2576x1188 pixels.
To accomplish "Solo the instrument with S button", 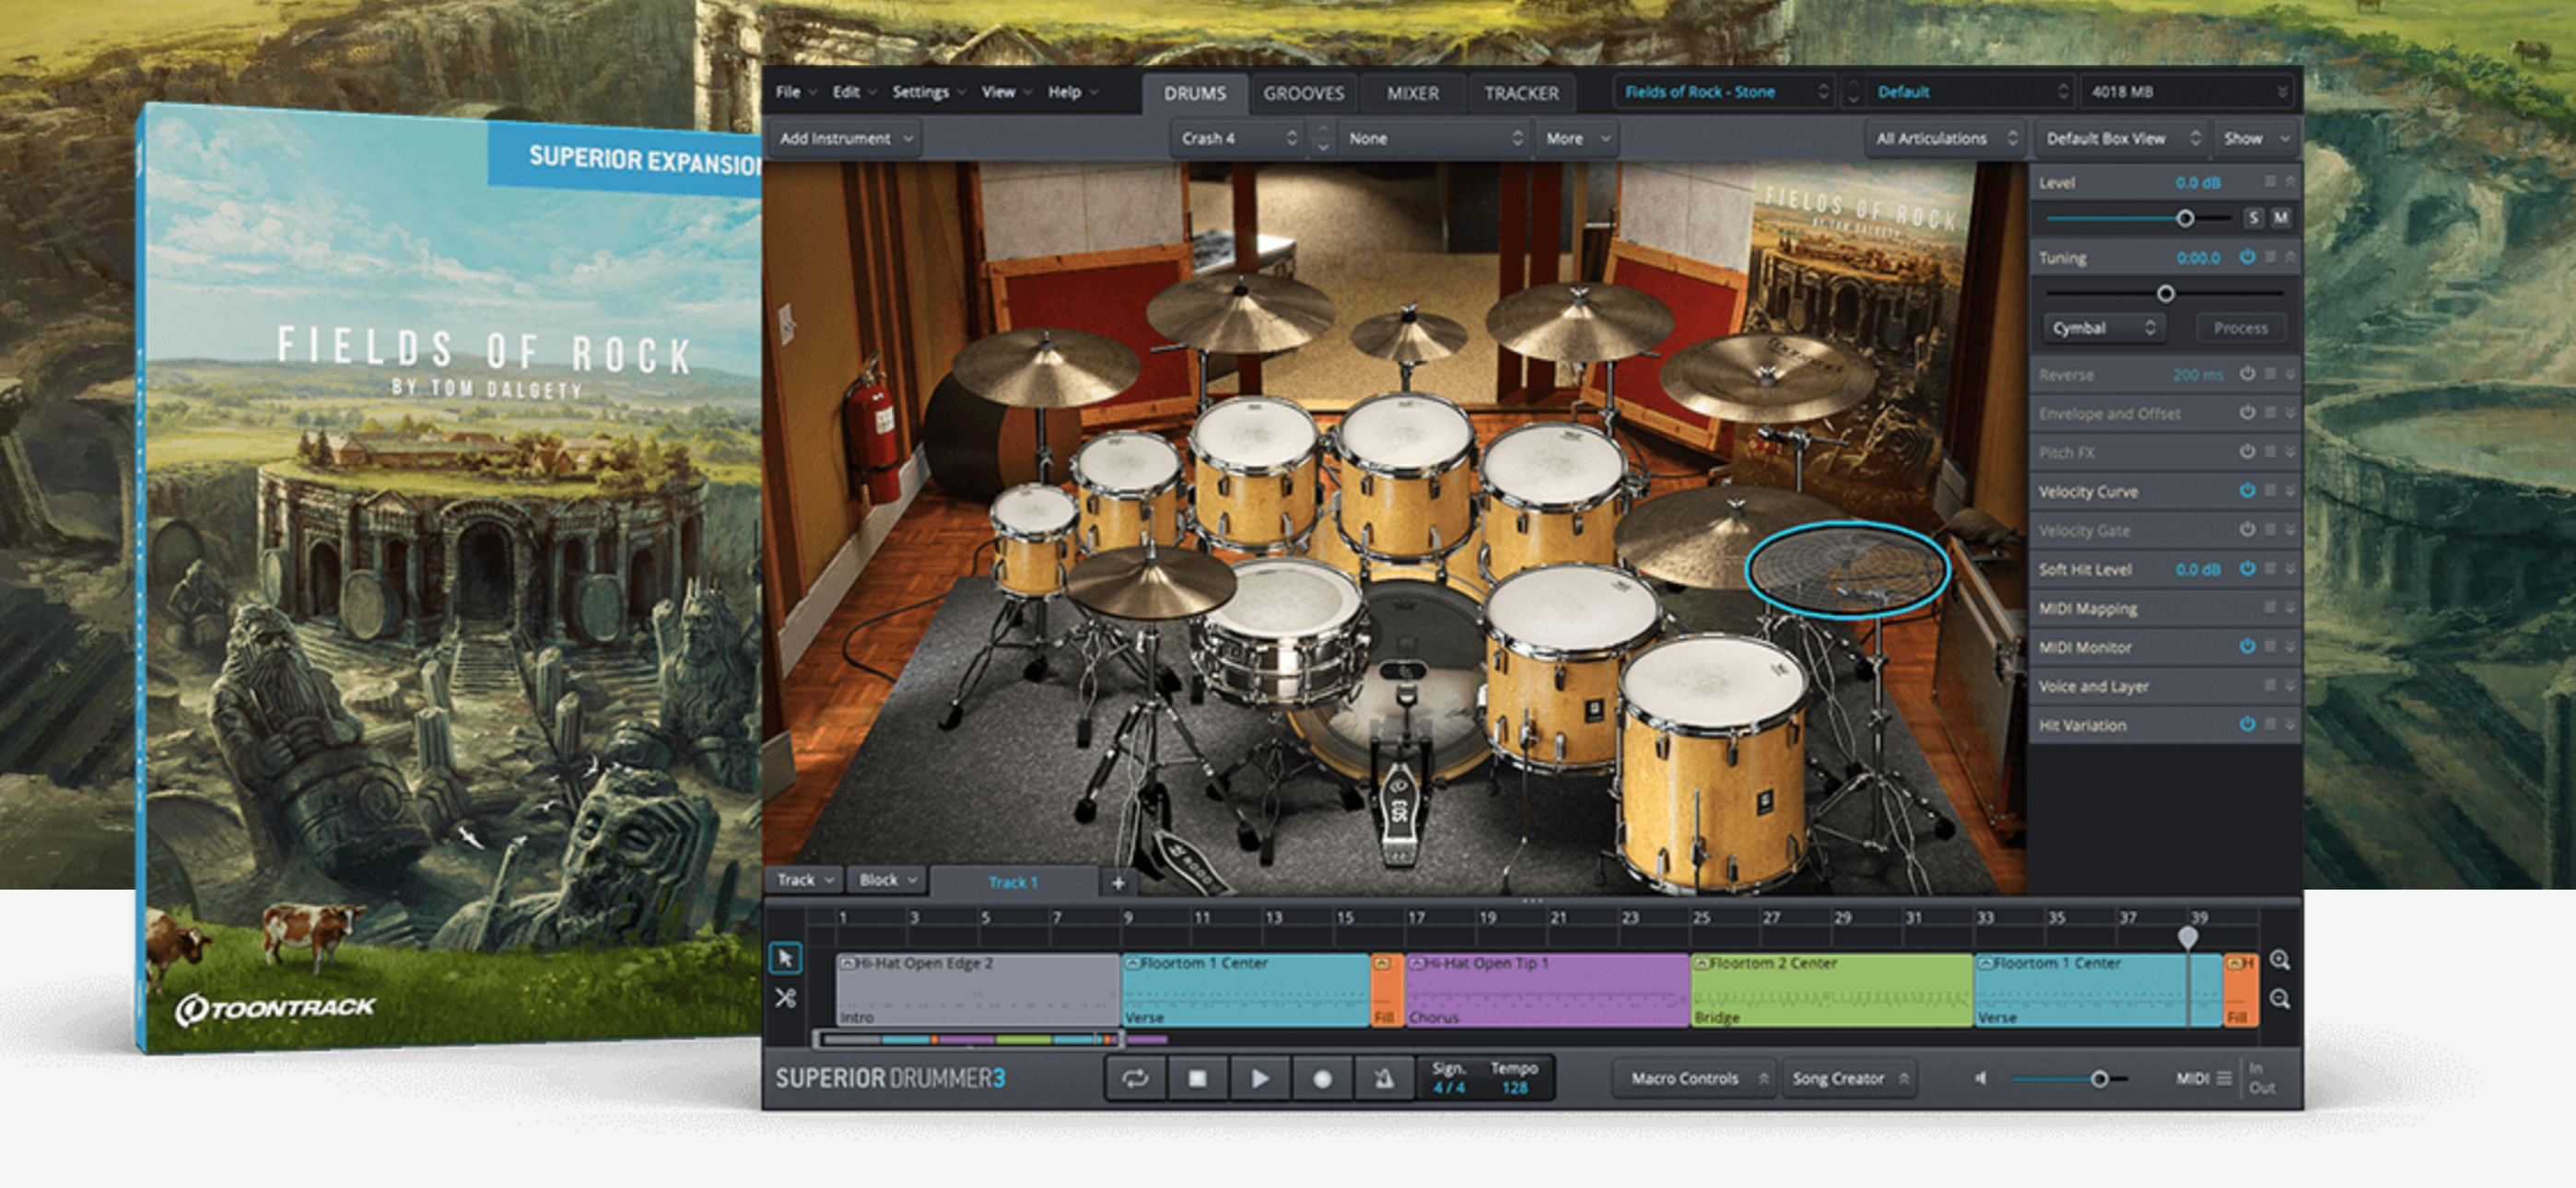I will tap(2253, 217).
